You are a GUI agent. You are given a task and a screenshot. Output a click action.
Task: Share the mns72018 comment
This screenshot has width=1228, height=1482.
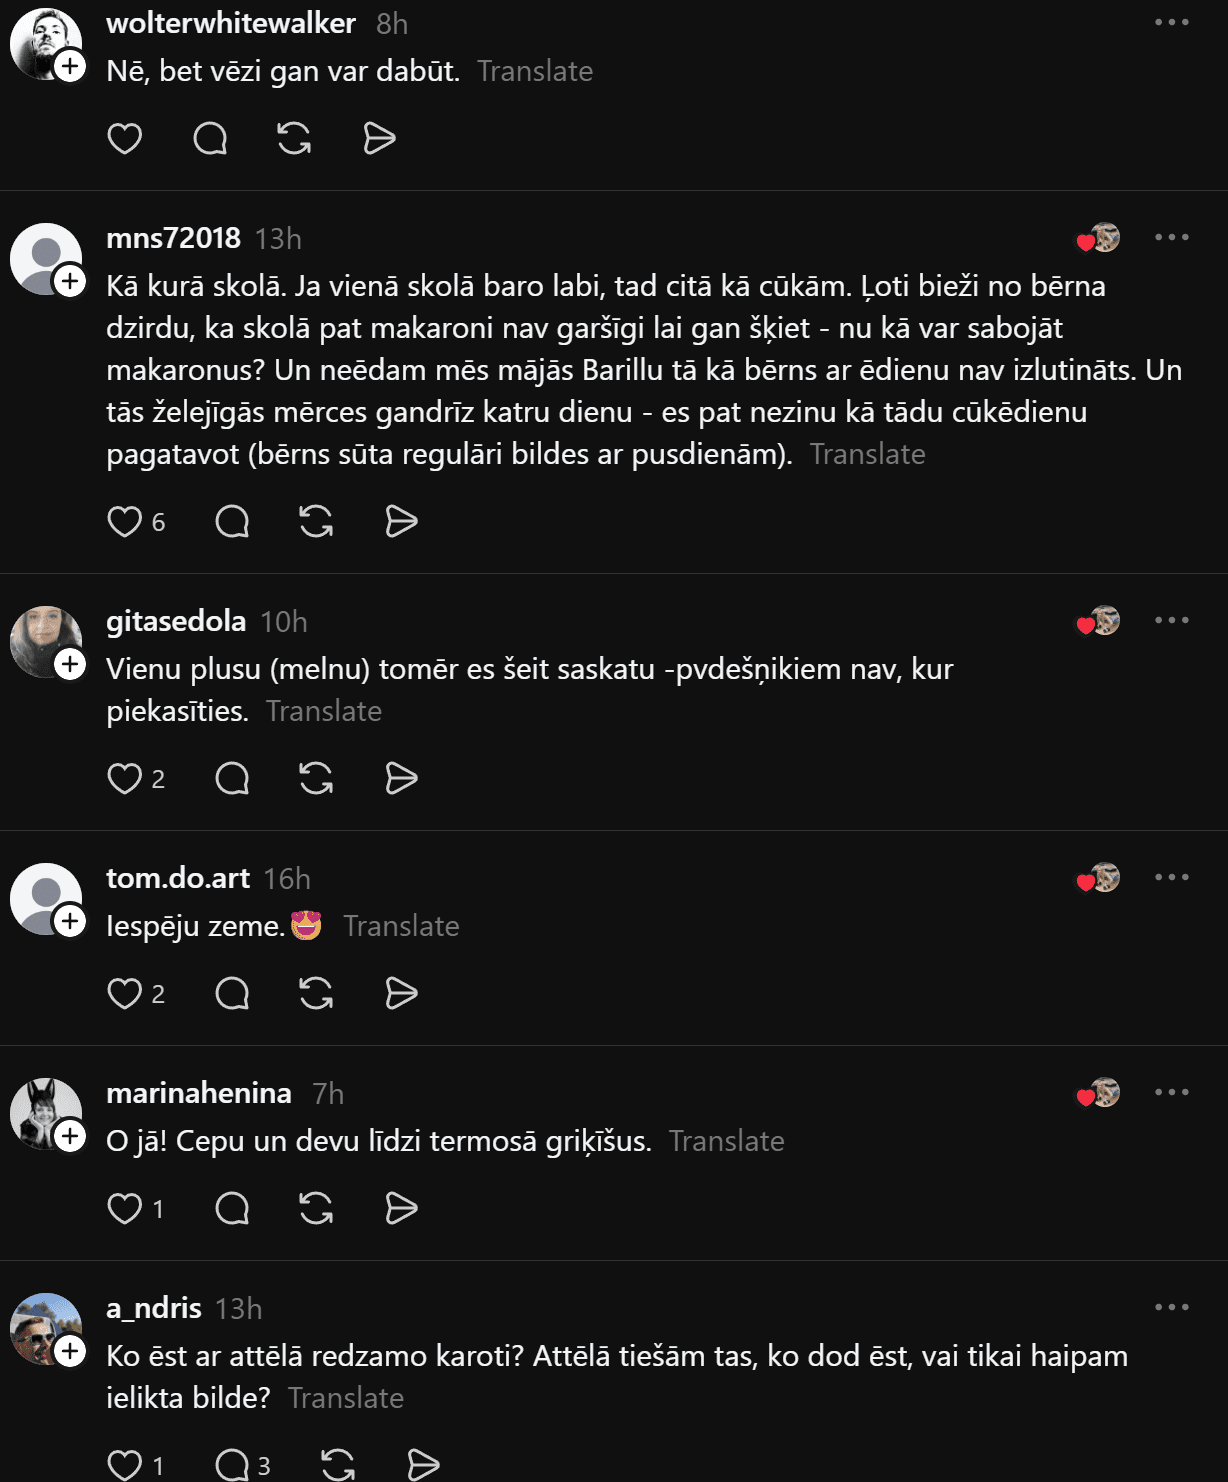401,521
